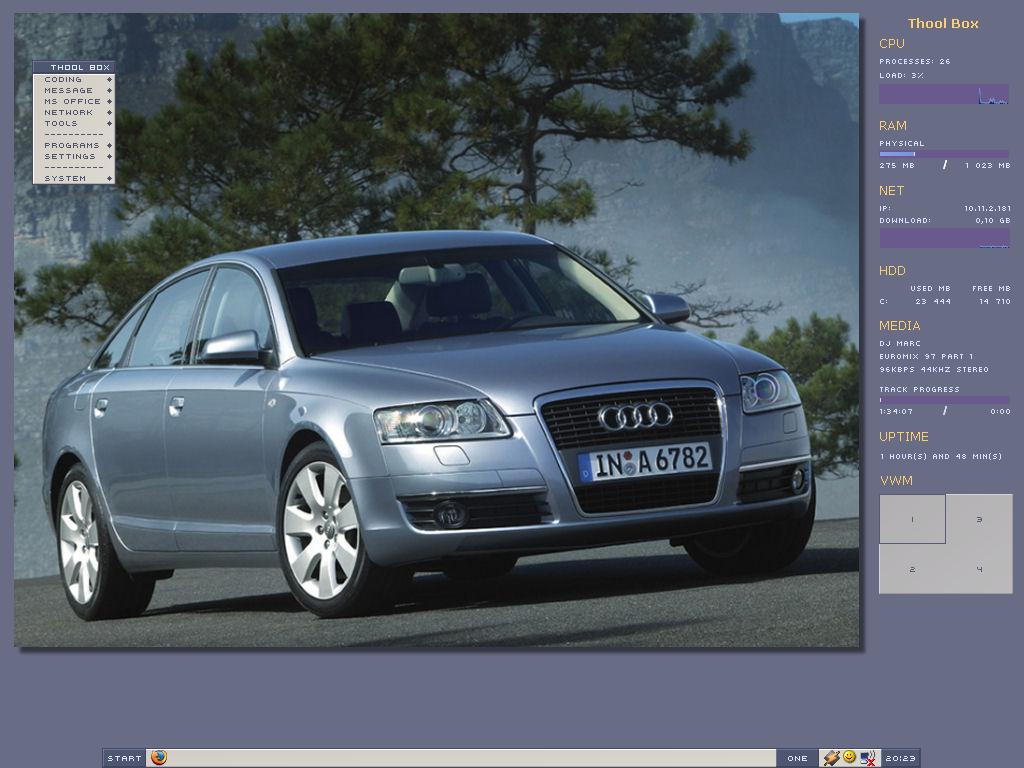This screenshot has height=768, width=1024.
Task: Open the Settings submenu
Action: [x=74, y=156]
